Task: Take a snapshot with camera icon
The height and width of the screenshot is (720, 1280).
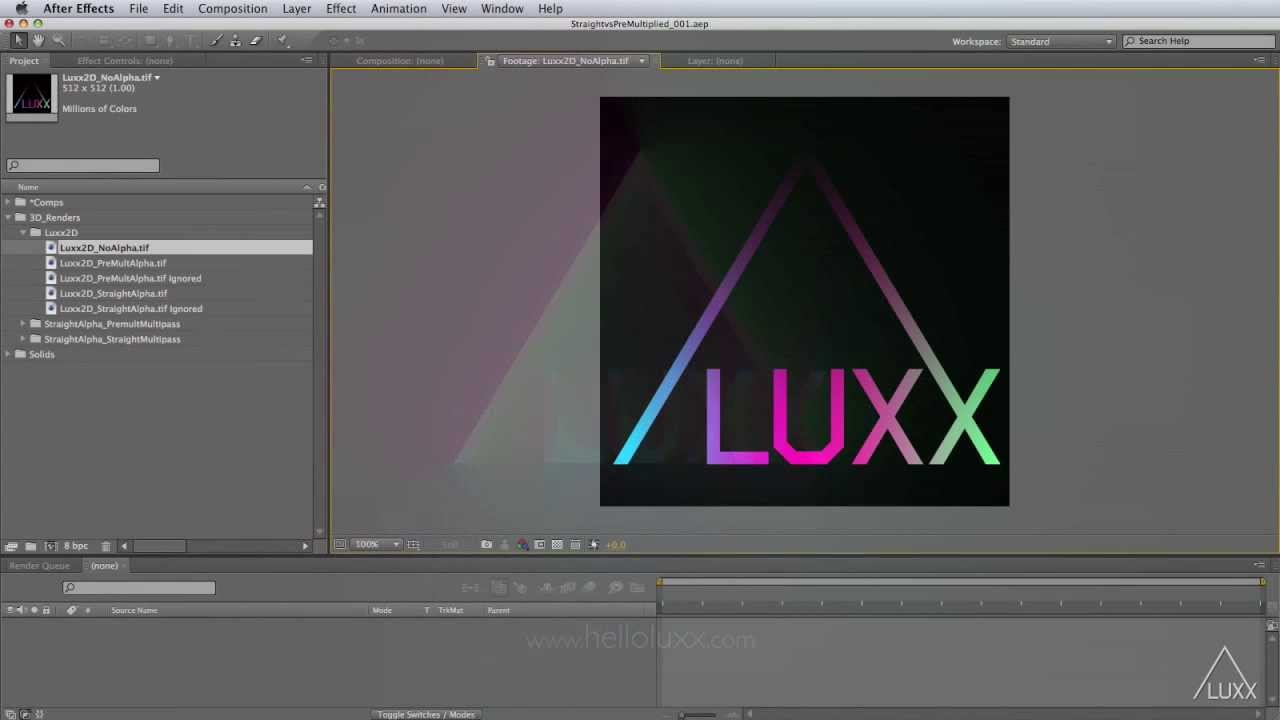Action: click(486, 545)
